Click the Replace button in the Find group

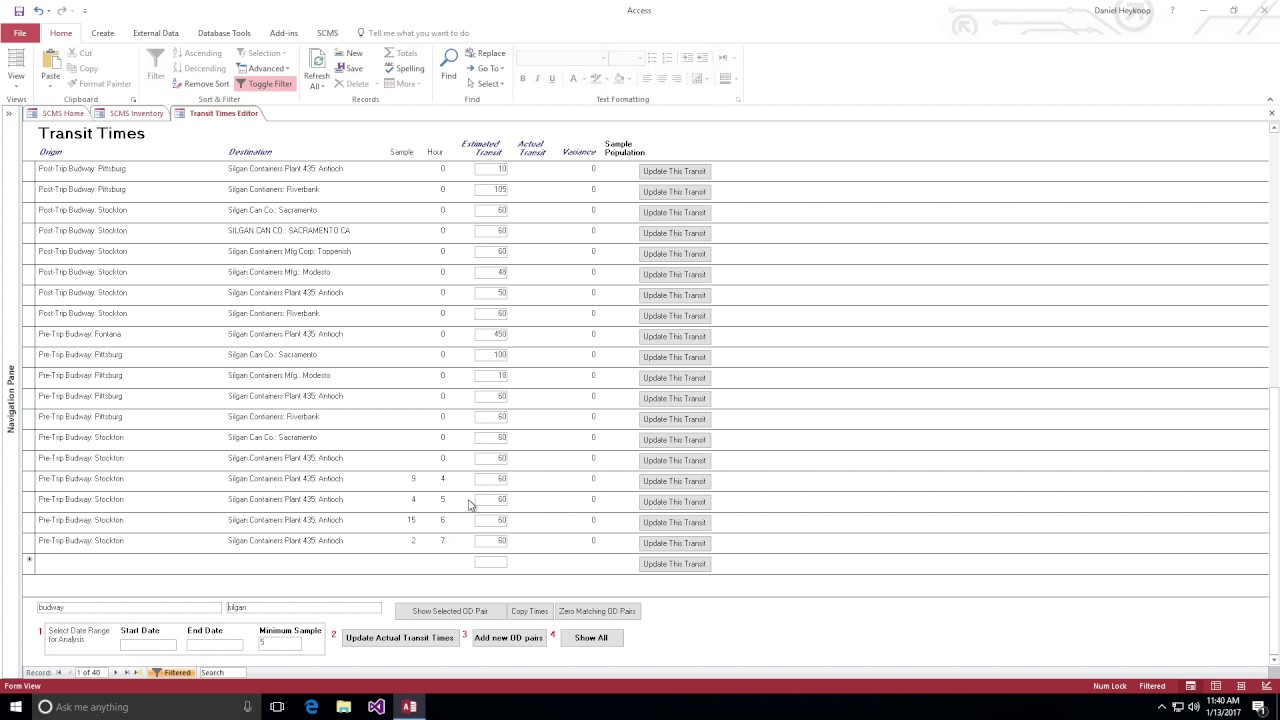point(485,53)
